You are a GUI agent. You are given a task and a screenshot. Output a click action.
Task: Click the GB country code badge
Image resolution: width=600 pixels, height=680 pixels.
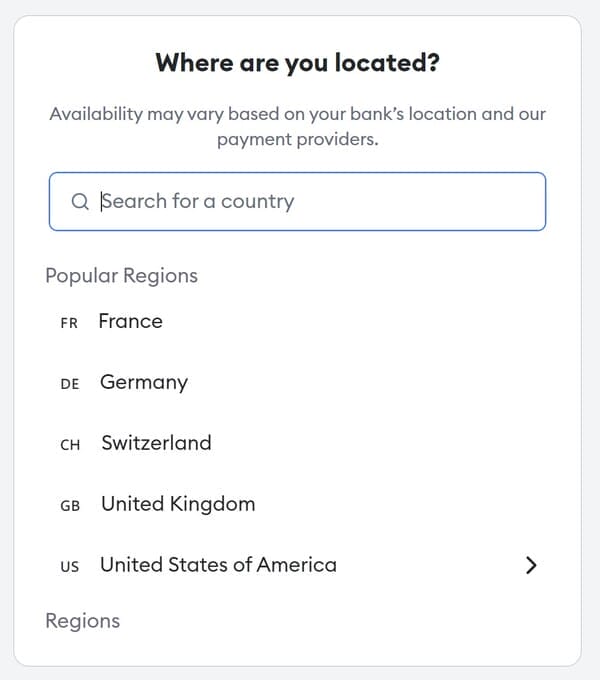click(x=70, y=506)
